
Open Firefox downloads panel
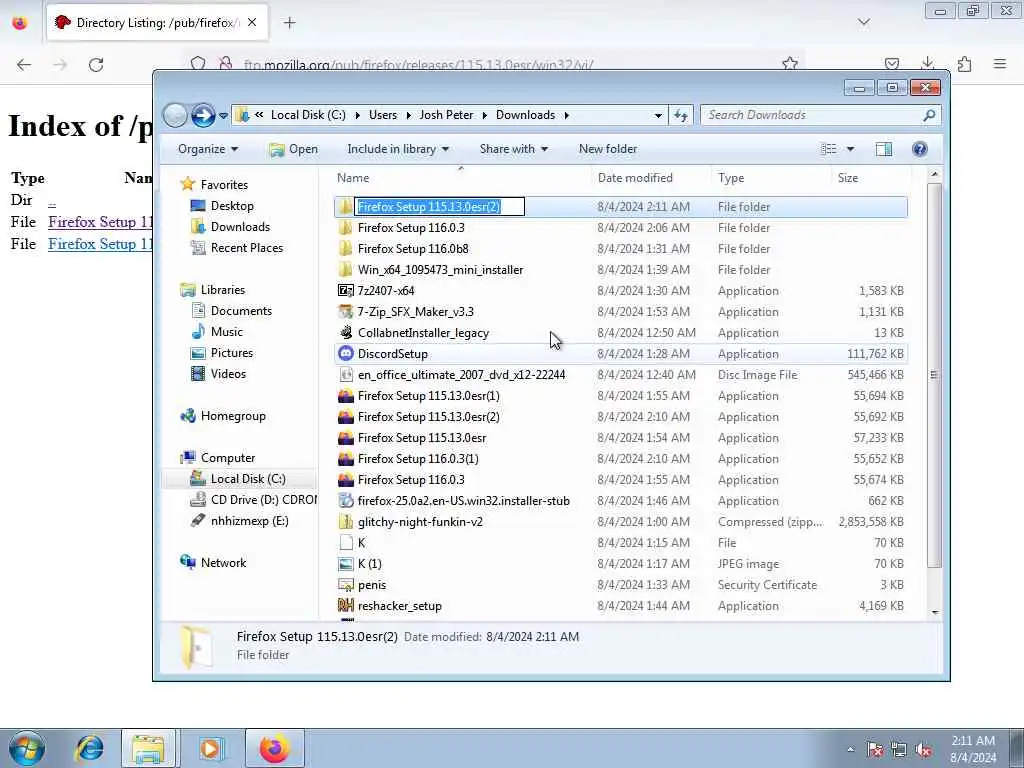point(927,63)
